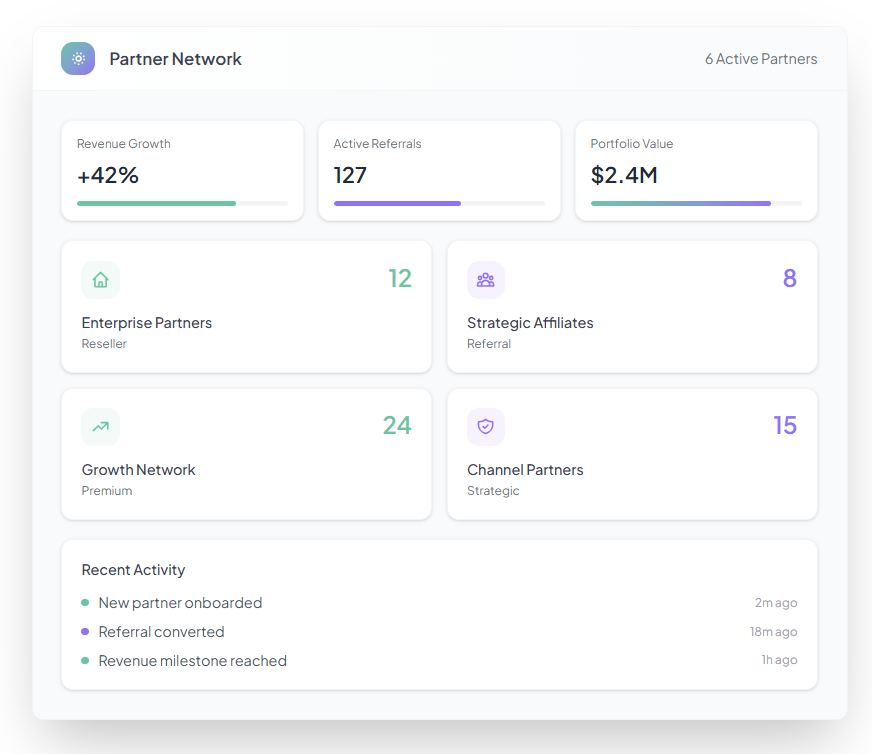Click purple dot beside Referral converted

point(85,632)
